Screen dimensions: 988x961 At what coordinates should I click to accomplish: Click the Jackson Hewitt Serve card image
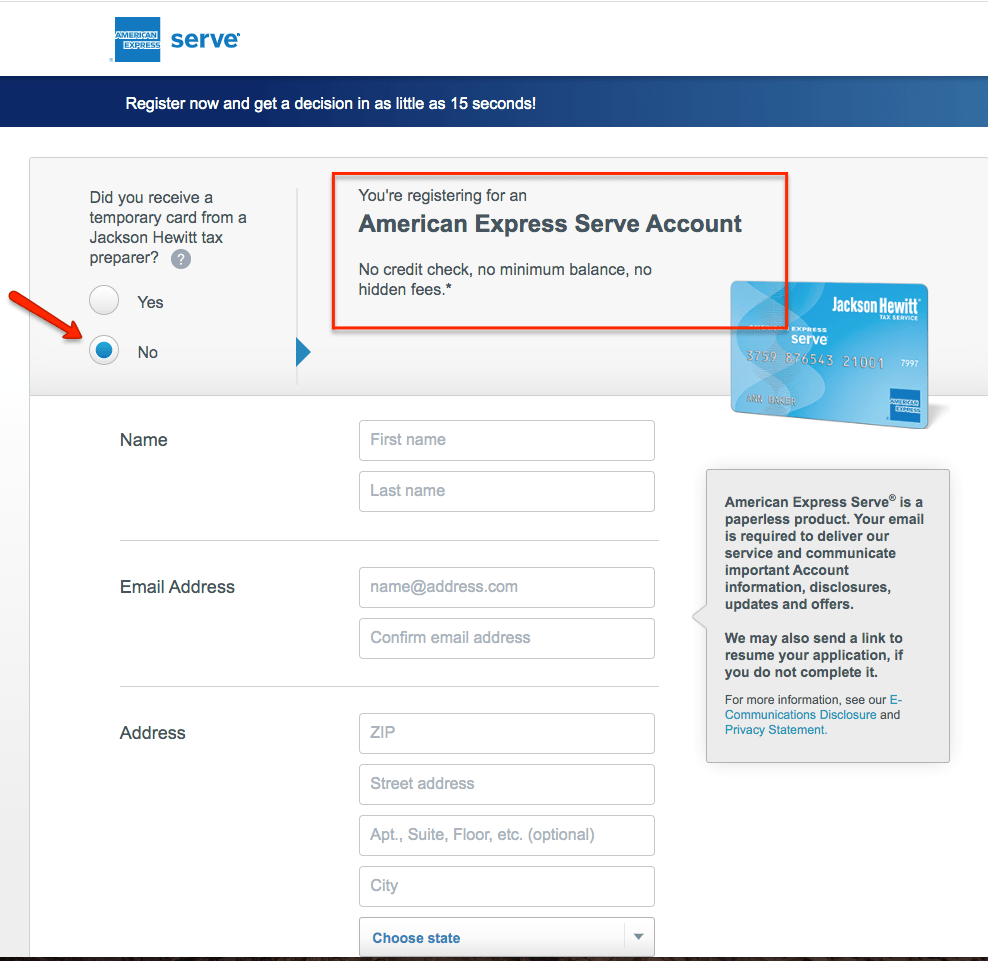pyautogui.click(x=829, y=355)
